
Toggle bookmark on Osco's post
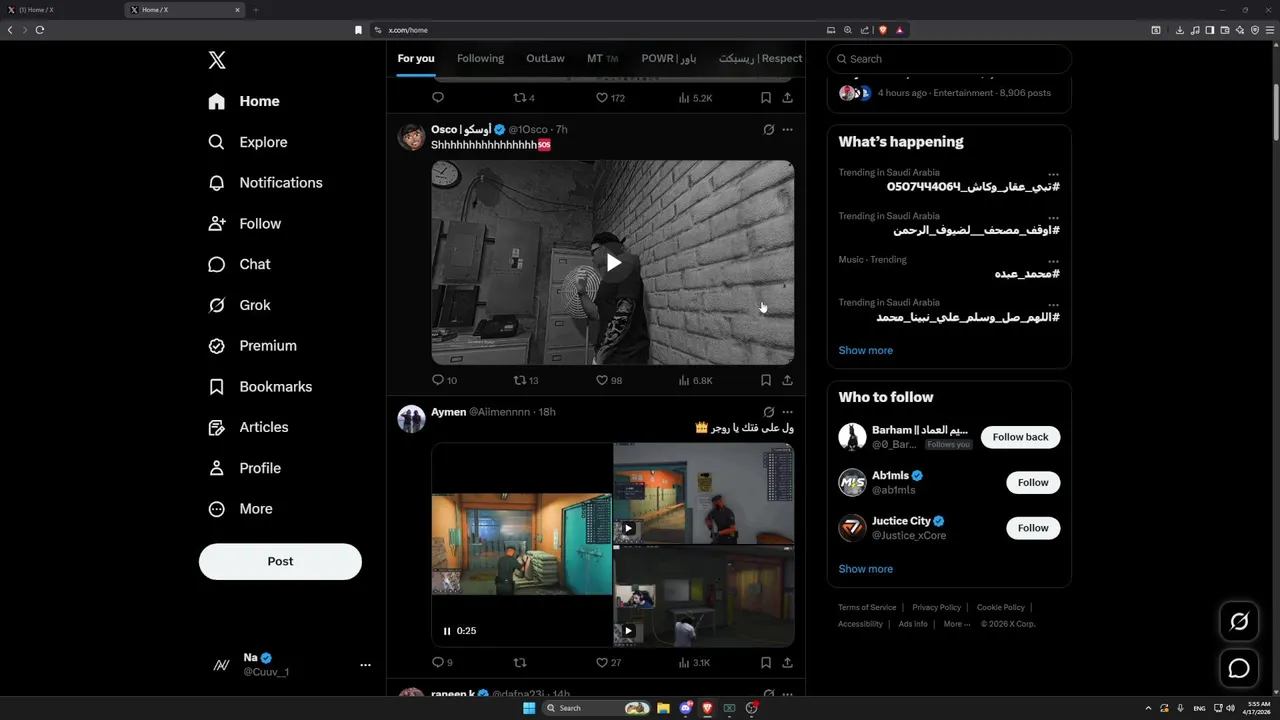click(765, 380)
